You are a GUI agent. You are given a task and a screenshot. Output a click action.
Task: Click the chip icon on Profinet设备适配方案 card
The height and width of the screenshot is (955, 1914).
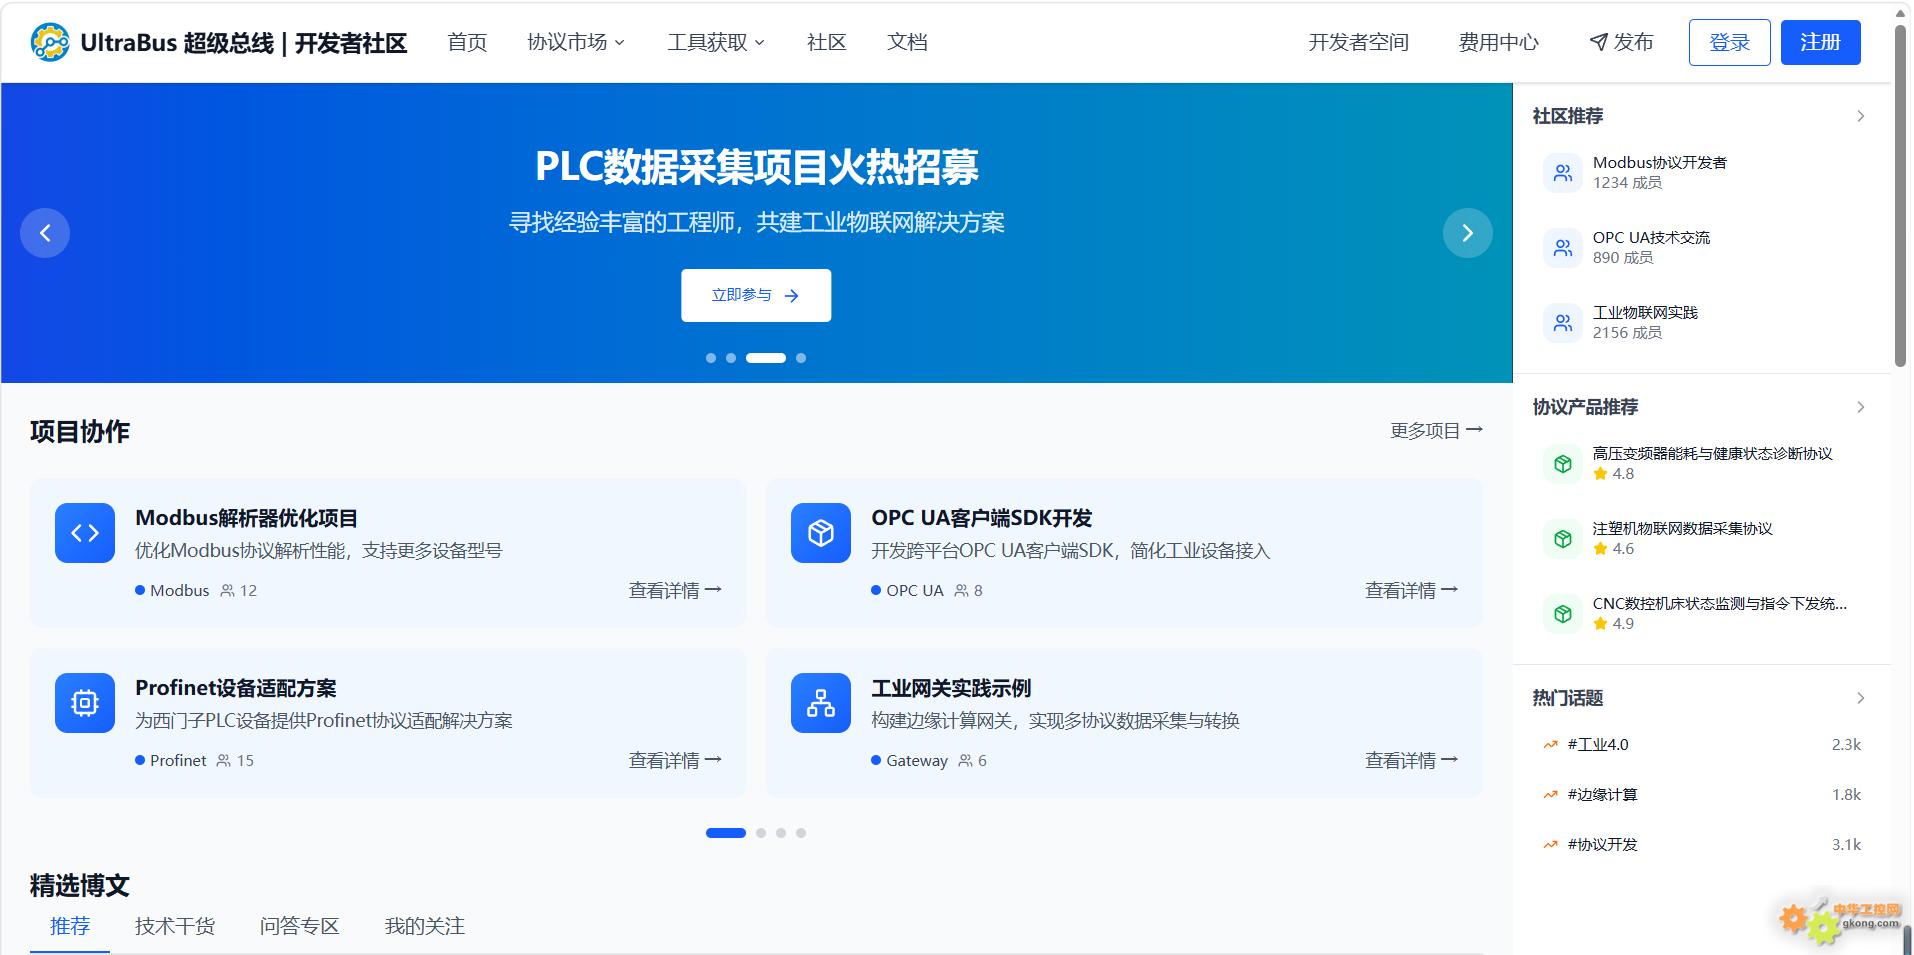[84, 702]
